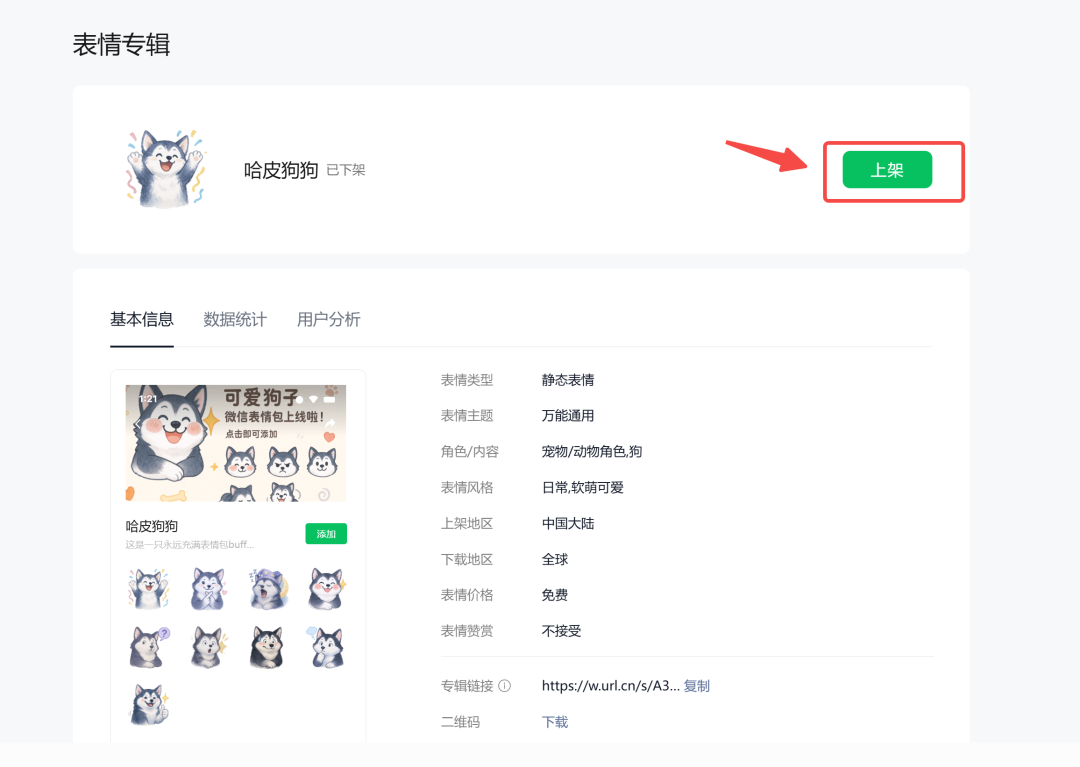Click the 表情主题 field label

point(467,416)
